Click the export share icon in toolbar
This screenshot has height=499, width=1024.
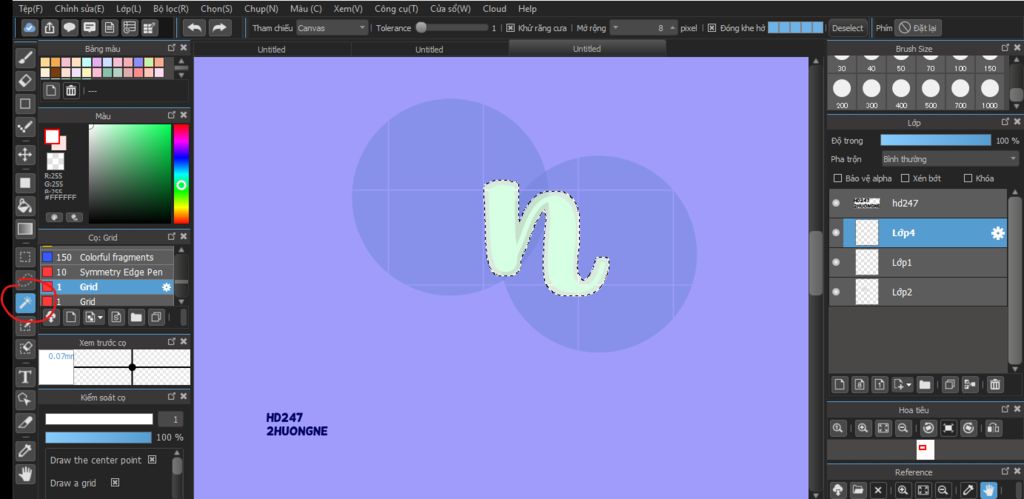[x=50, y=27]
